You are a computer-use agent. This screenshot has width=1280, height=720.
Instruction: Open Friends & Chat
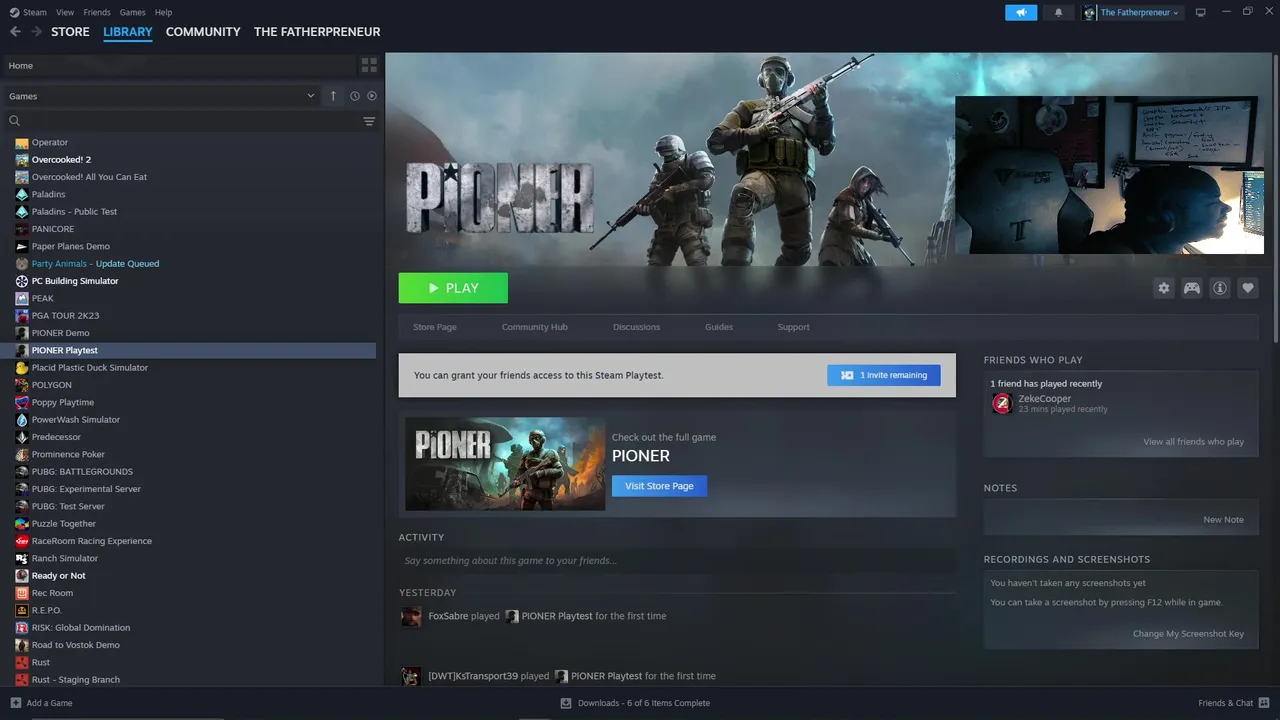point(1234,703)
